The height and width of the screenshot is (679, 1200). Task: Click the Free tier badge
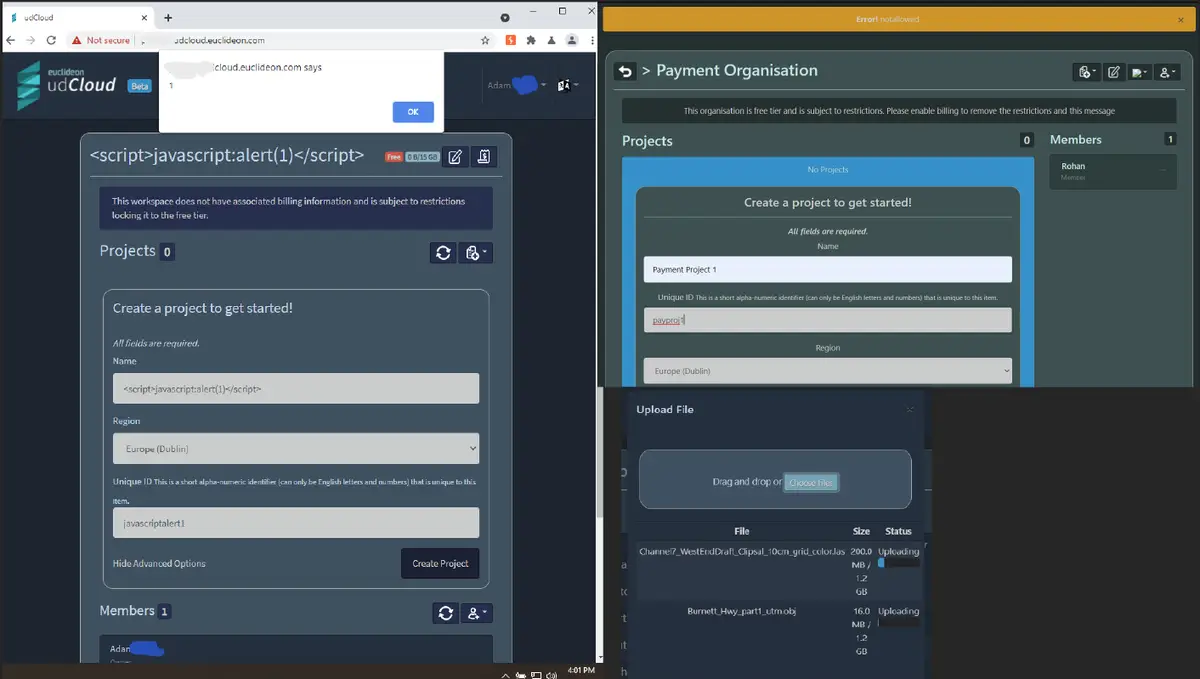point(393,157)
